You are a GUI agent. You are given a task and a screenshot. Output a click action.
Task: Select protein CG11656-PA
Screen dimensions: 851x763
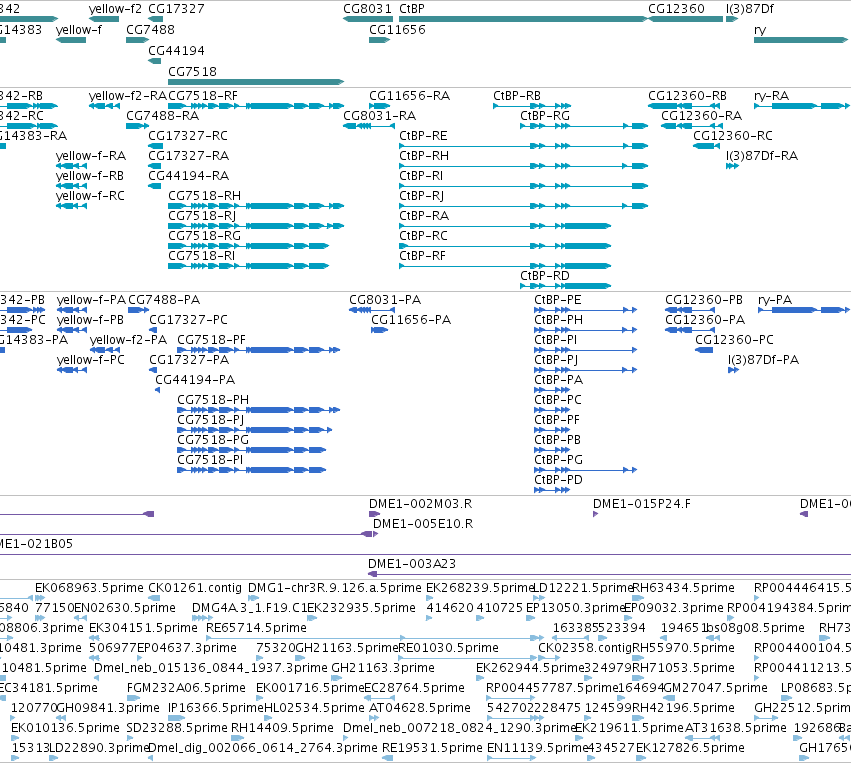point(379,330)
